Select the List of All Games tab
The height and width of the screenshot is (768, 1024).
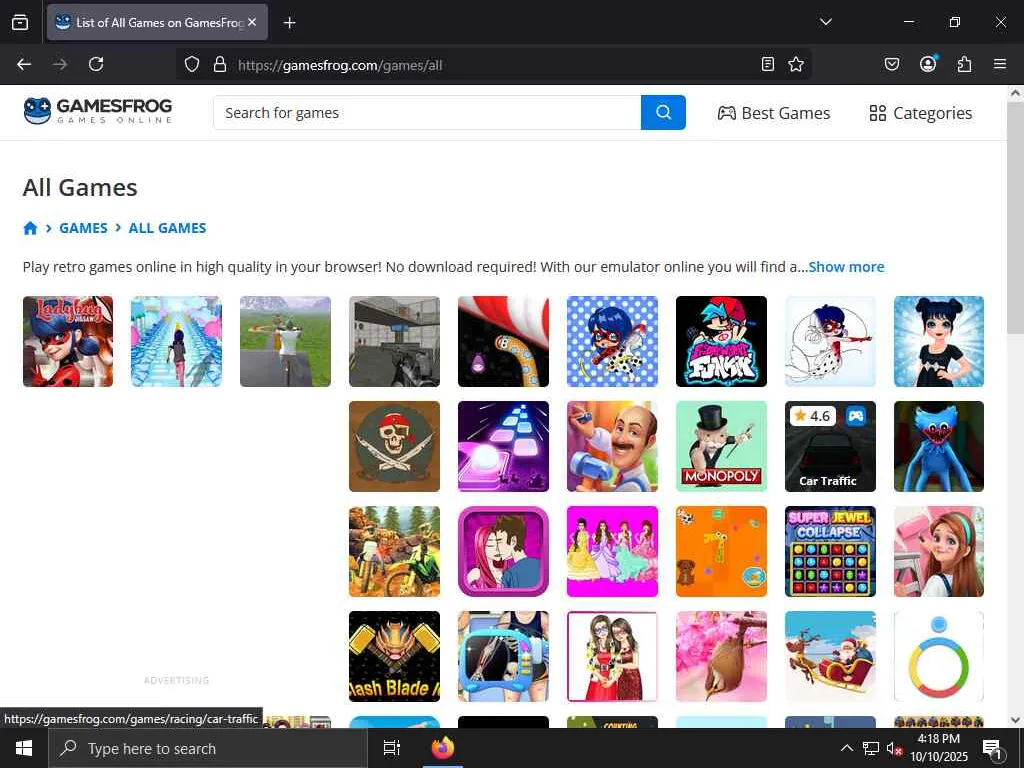tap(157, 22)
